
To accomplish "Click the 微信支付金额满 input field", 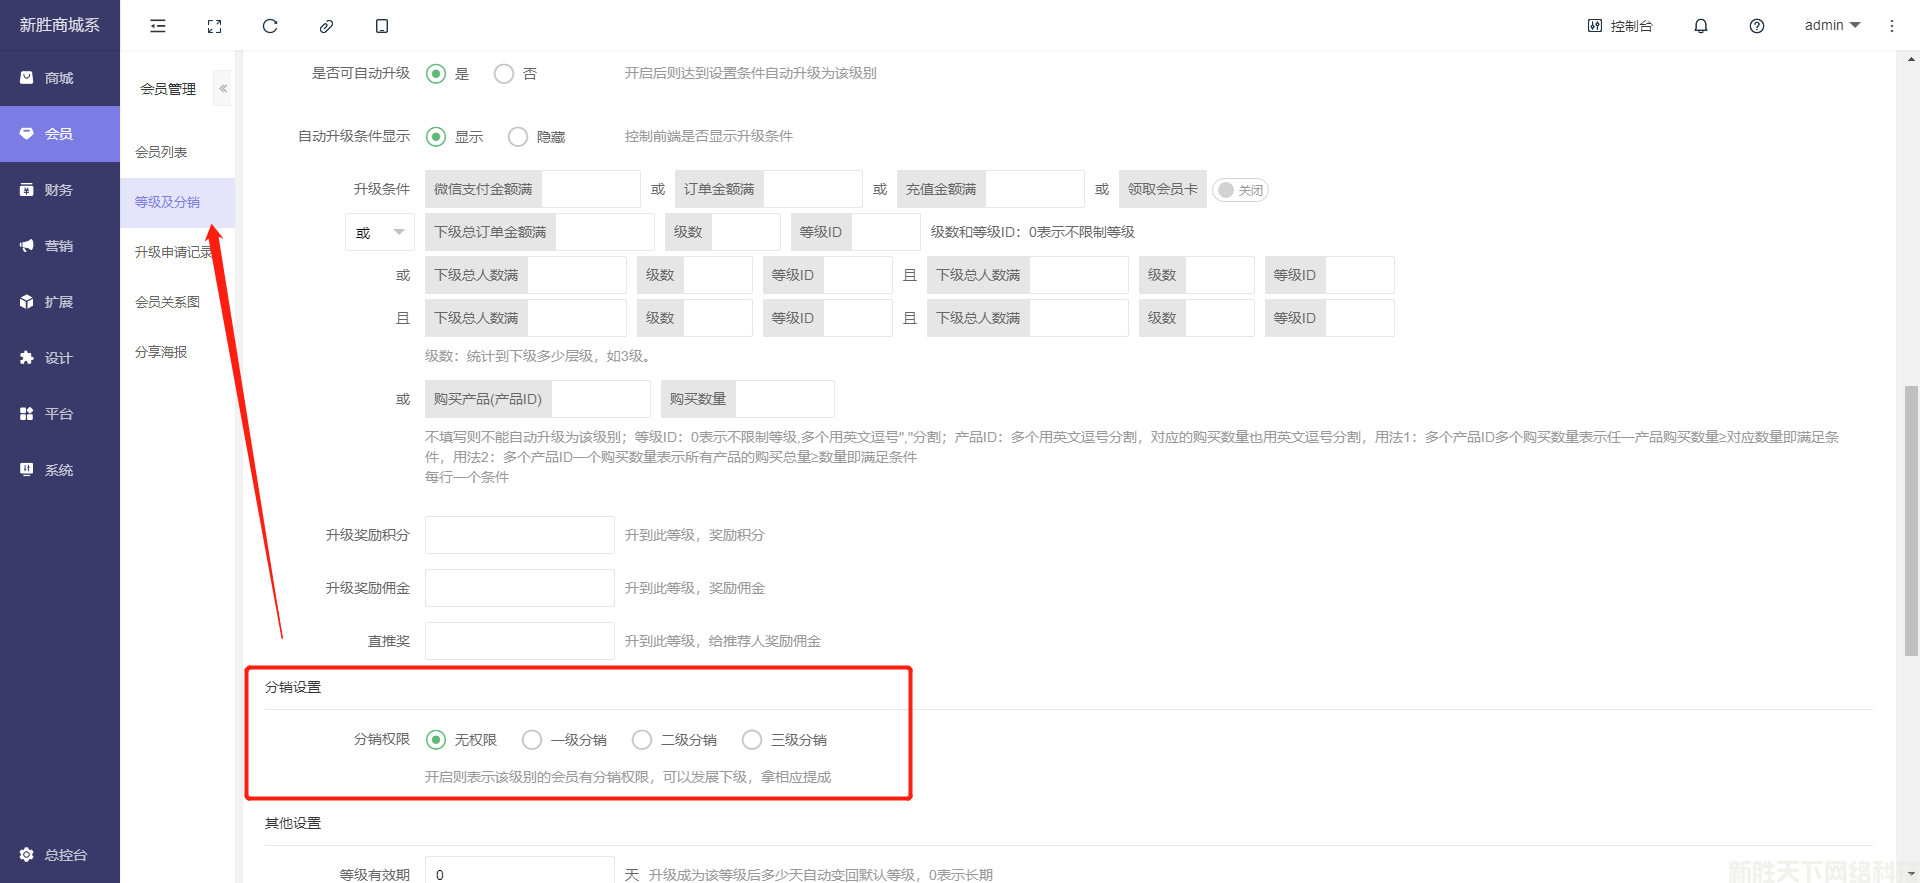I will [x=590, y=189].
